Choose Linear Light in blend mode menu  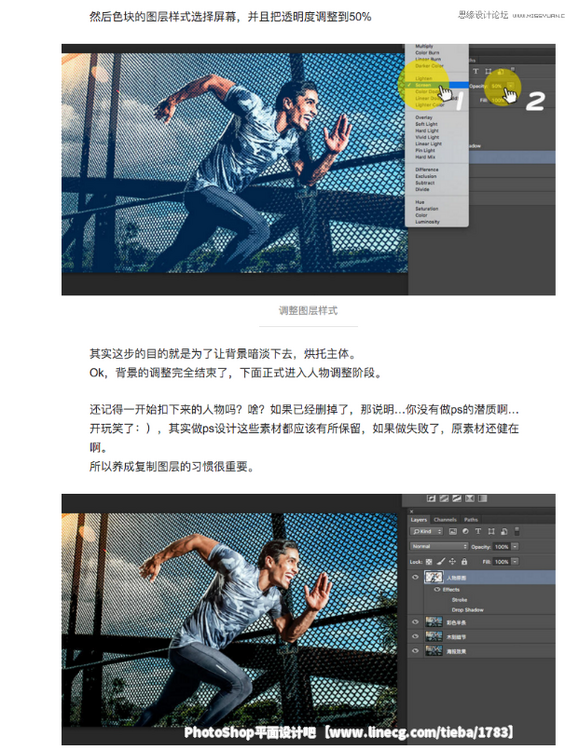coord(437,143)
